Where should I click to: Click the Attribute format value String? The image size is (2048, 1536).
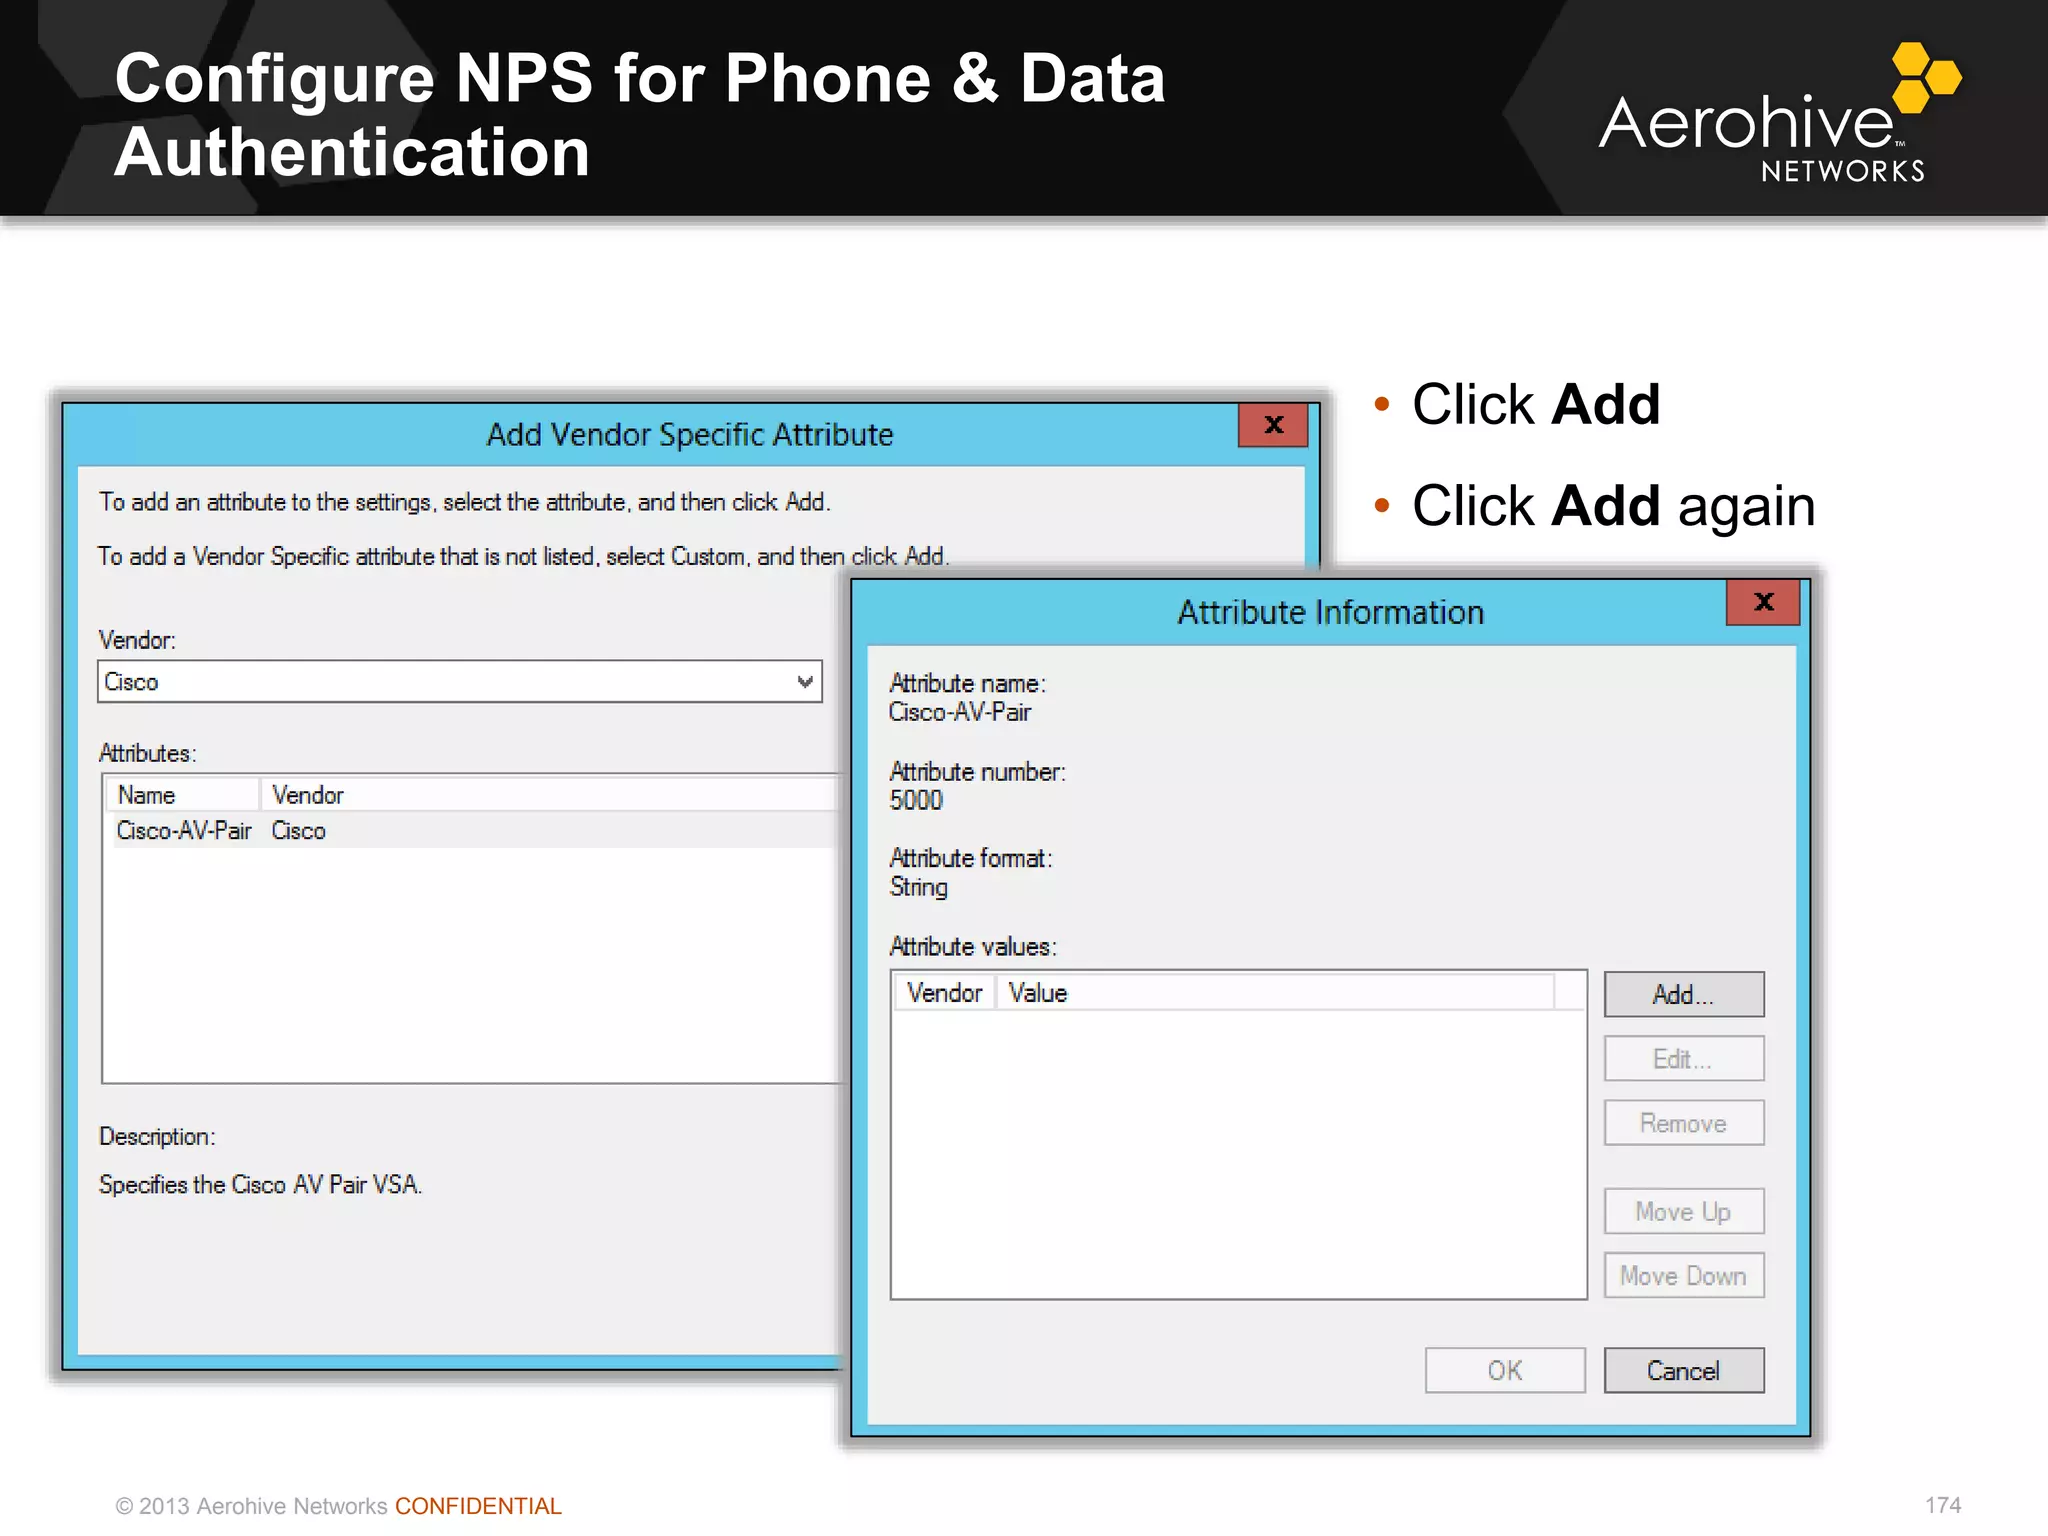point(919,887)
